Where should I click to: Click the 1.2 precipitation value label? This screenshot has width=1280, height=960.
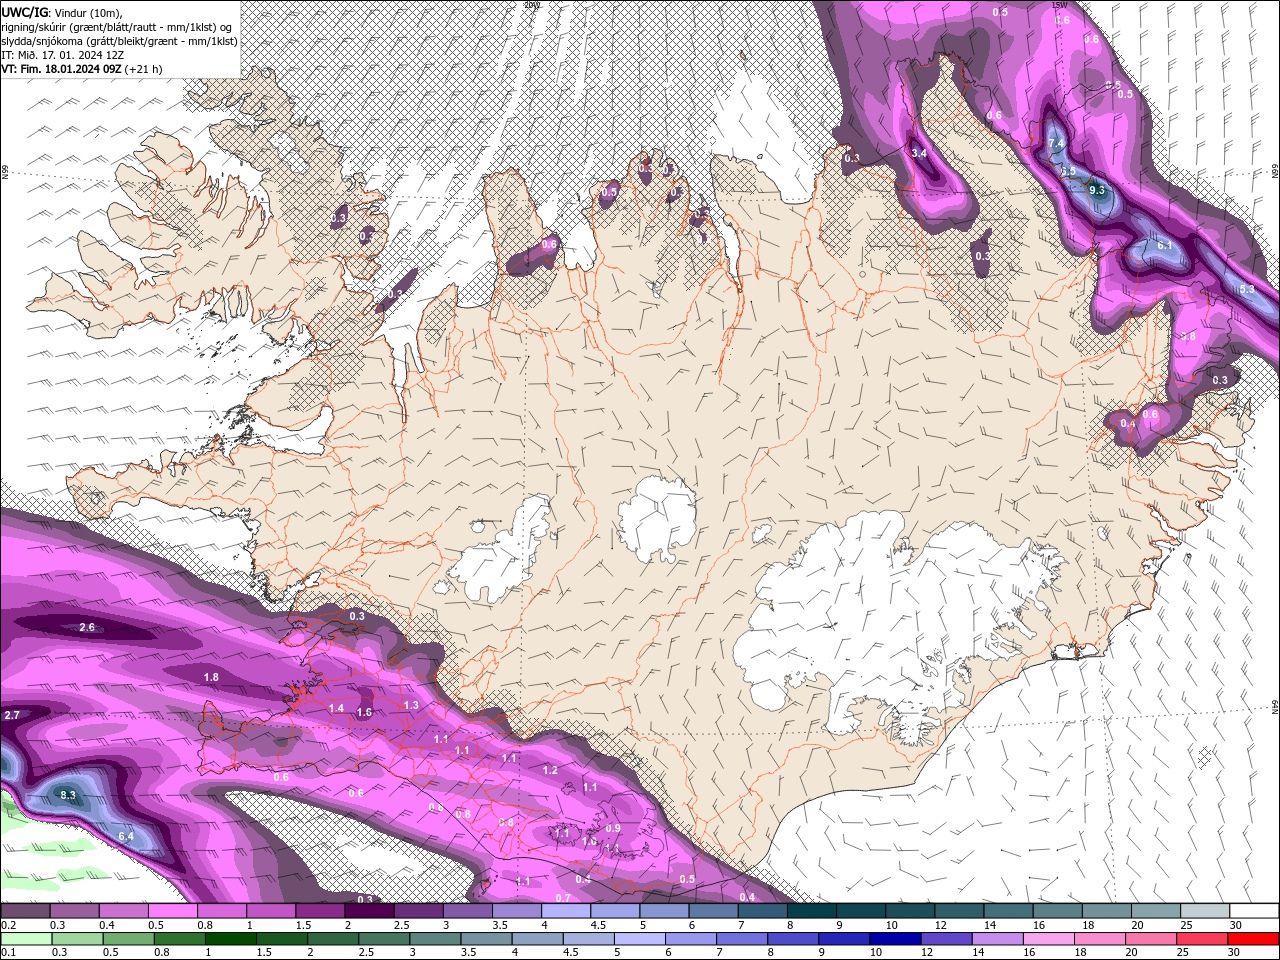click(550, 770)
